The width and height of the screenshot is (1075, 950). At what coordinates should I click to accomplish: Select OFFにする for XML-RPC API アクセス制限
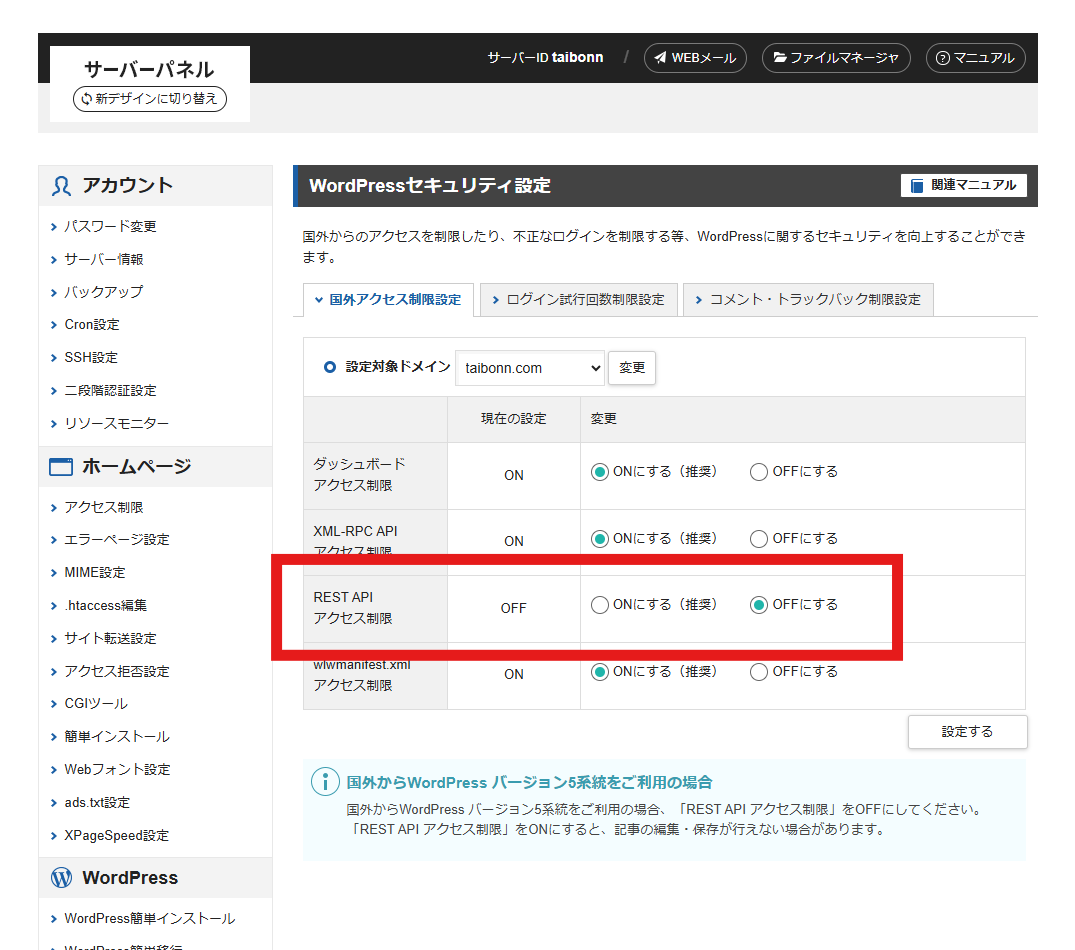coord(759,539)
